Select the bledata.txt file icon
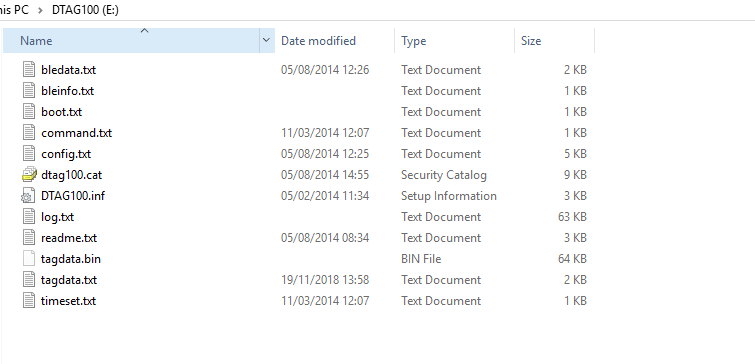 point(29,70)
